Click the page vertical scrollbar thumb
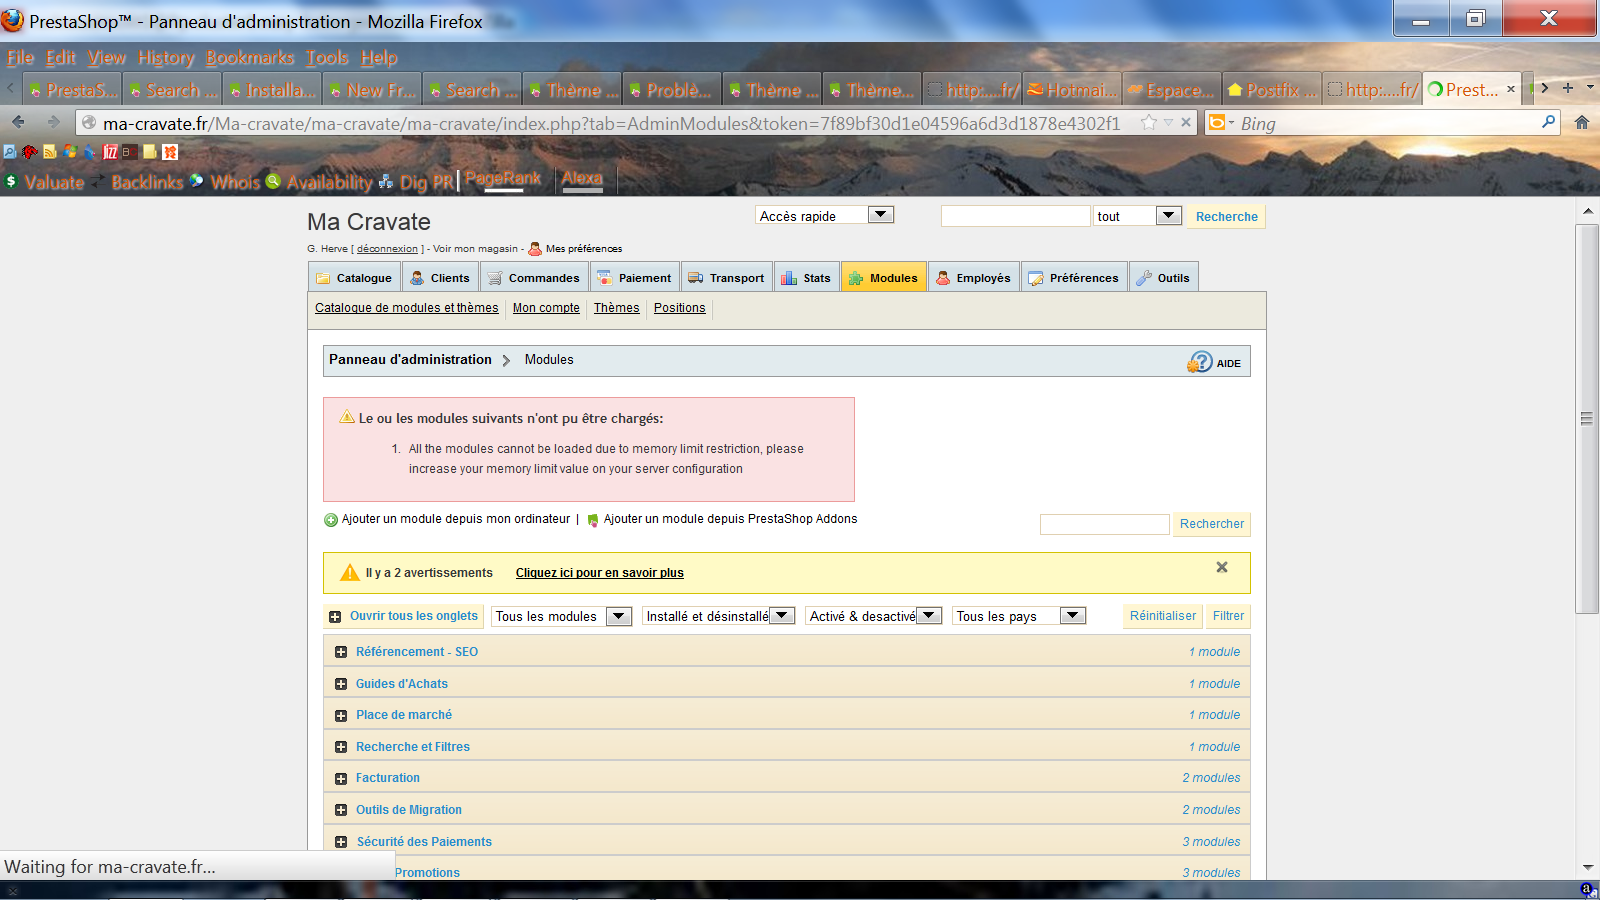This screenshot has height=900, width=1600. click(x=1587, y=418)
